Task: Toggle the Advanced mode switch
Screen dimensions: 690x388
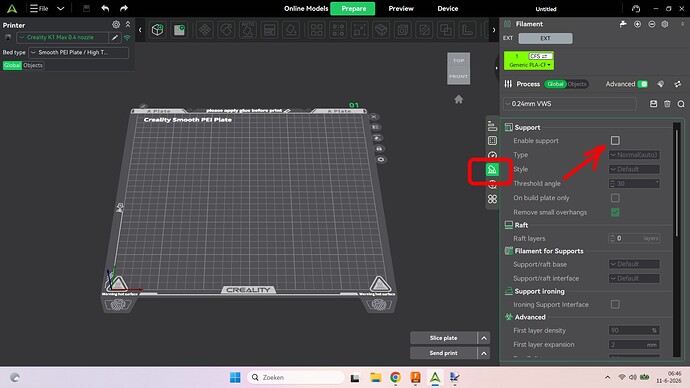Action: (642, 84)
